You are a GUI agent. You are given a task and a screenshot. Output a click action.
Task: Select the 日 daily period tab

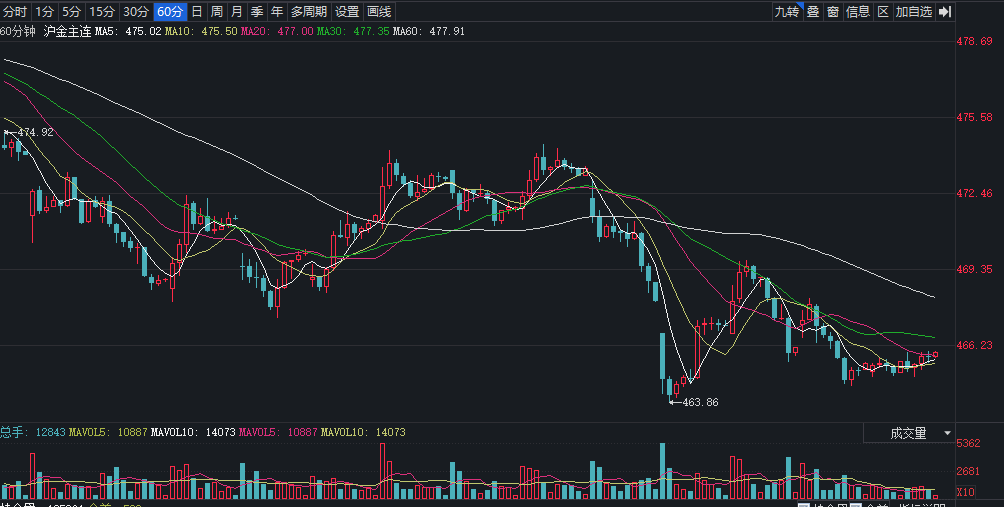tap(196, 12)
